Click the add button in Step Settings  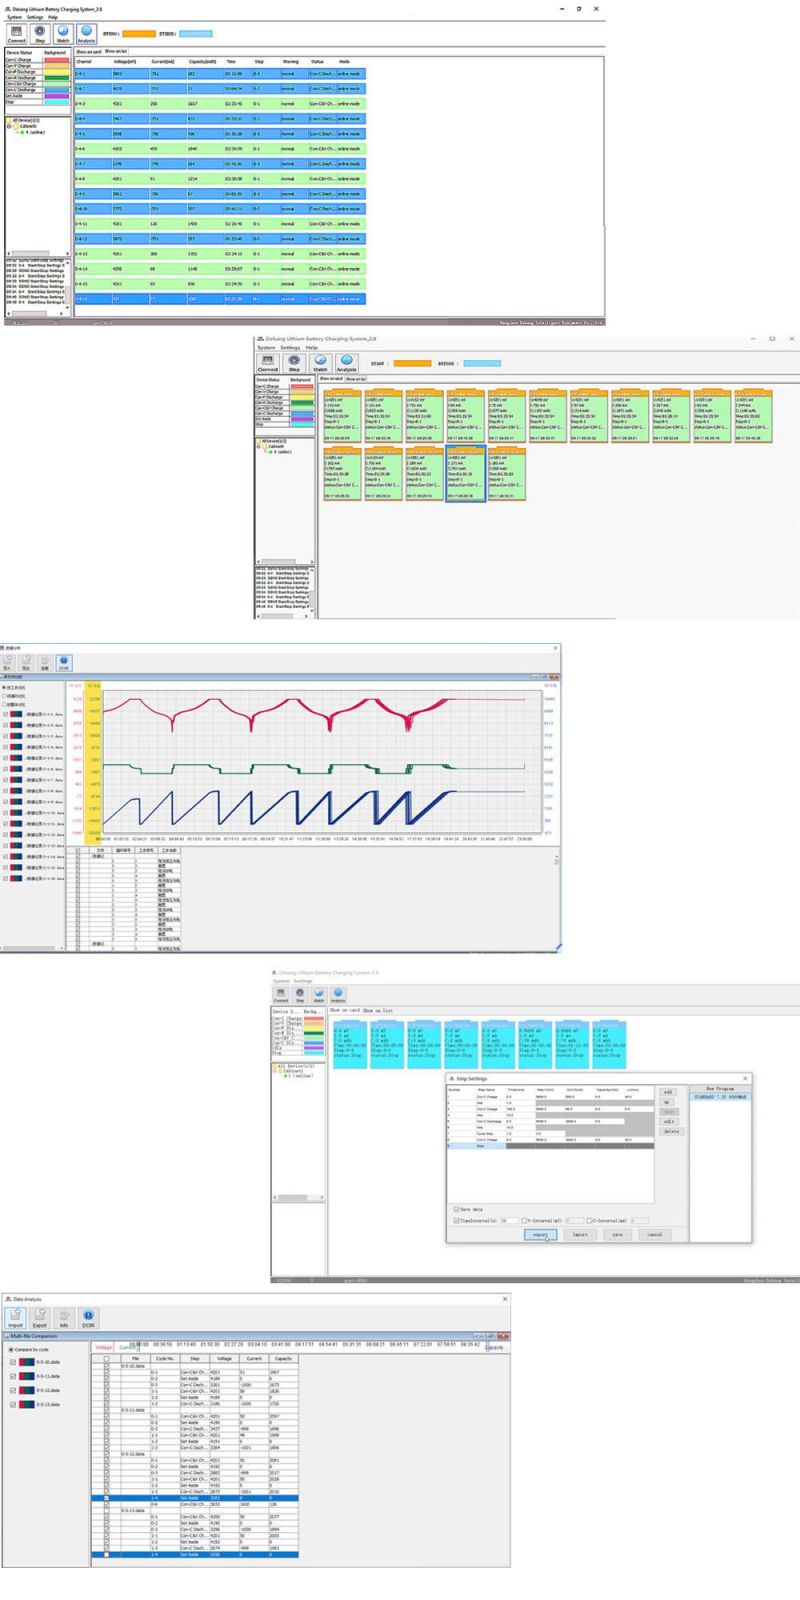pyautogui.click(x=668, y=1092)
